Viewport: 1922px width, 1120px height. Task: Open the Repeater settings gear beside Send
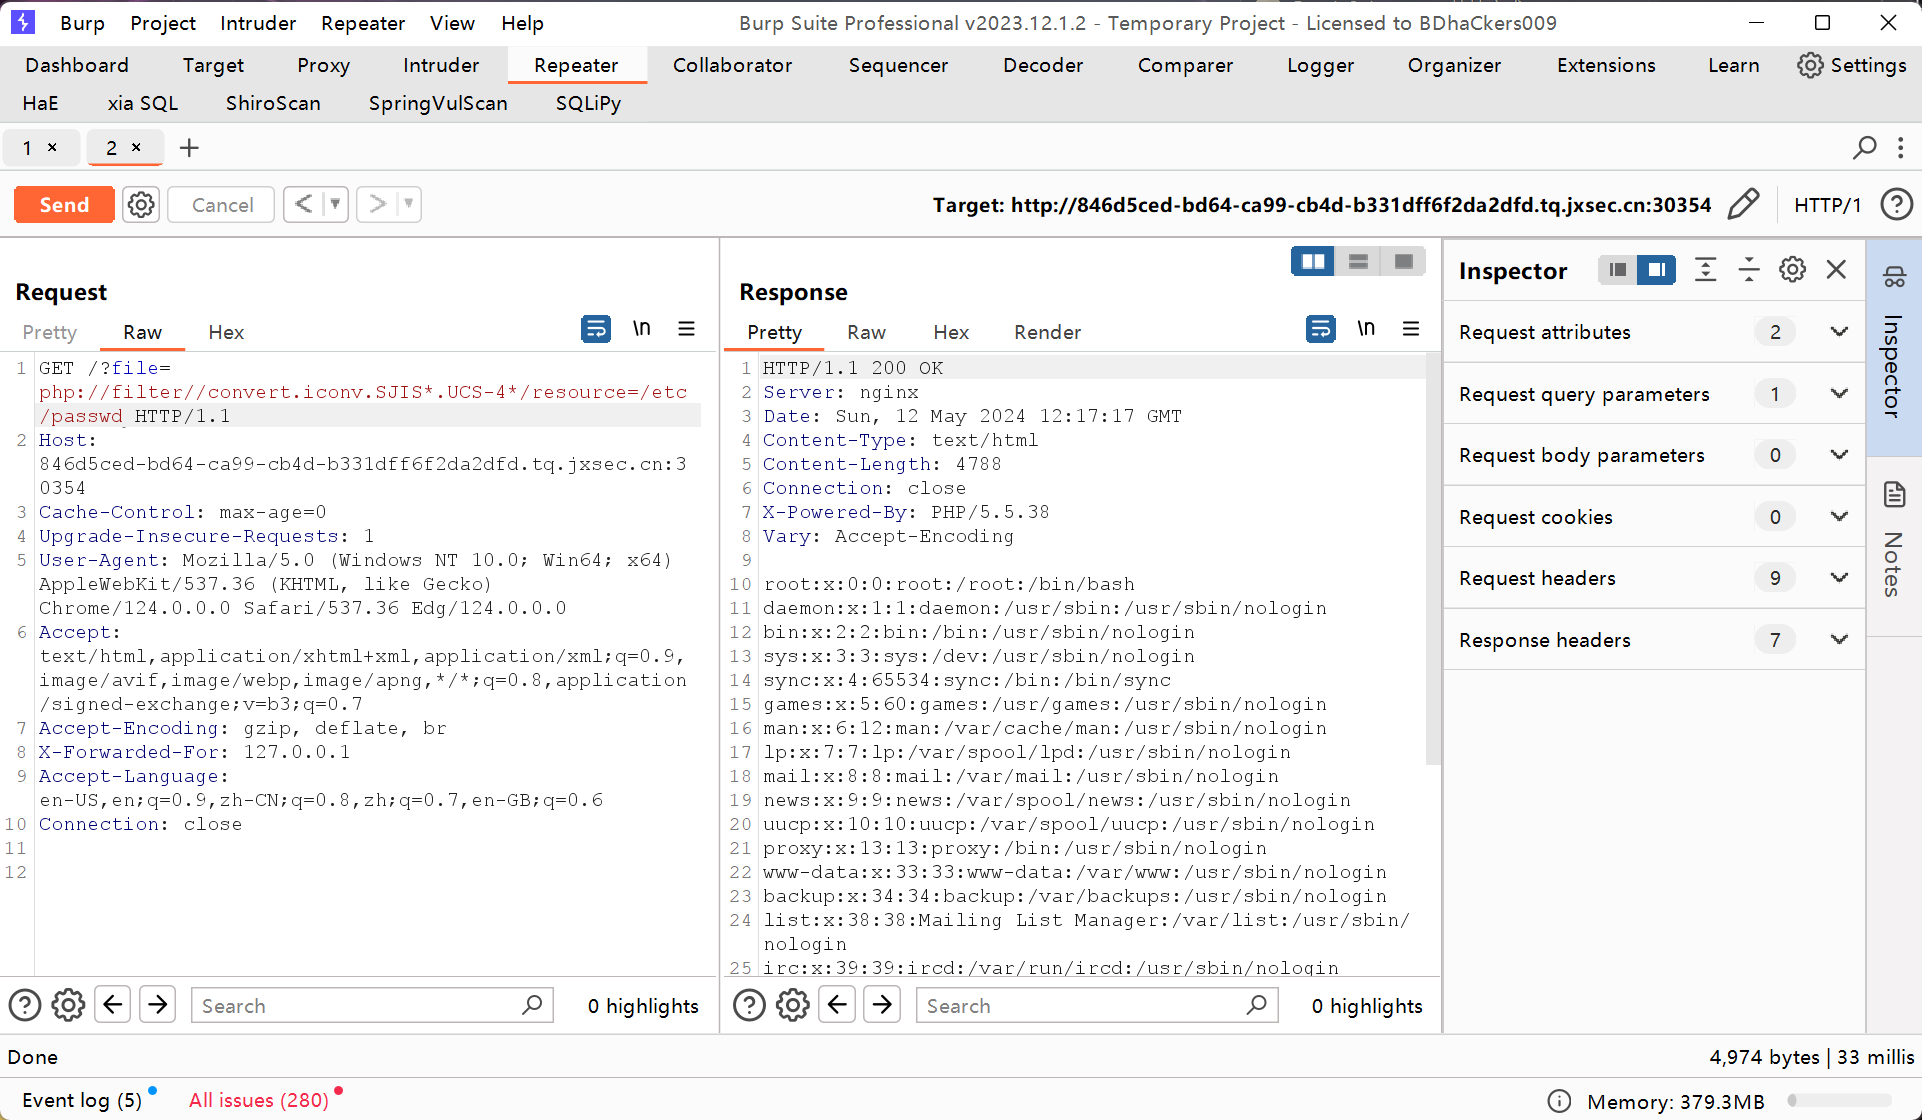[141, 205]
